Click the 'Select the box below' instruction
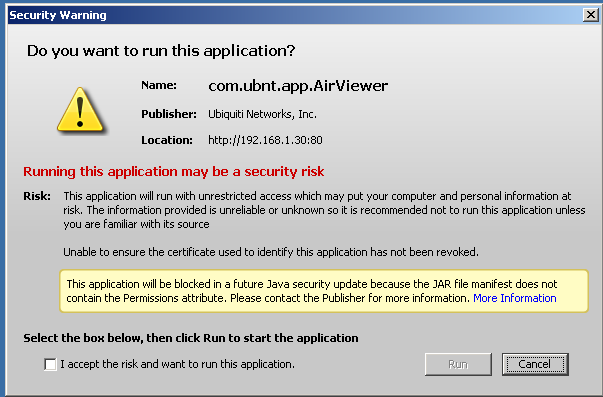 point(191,338)
